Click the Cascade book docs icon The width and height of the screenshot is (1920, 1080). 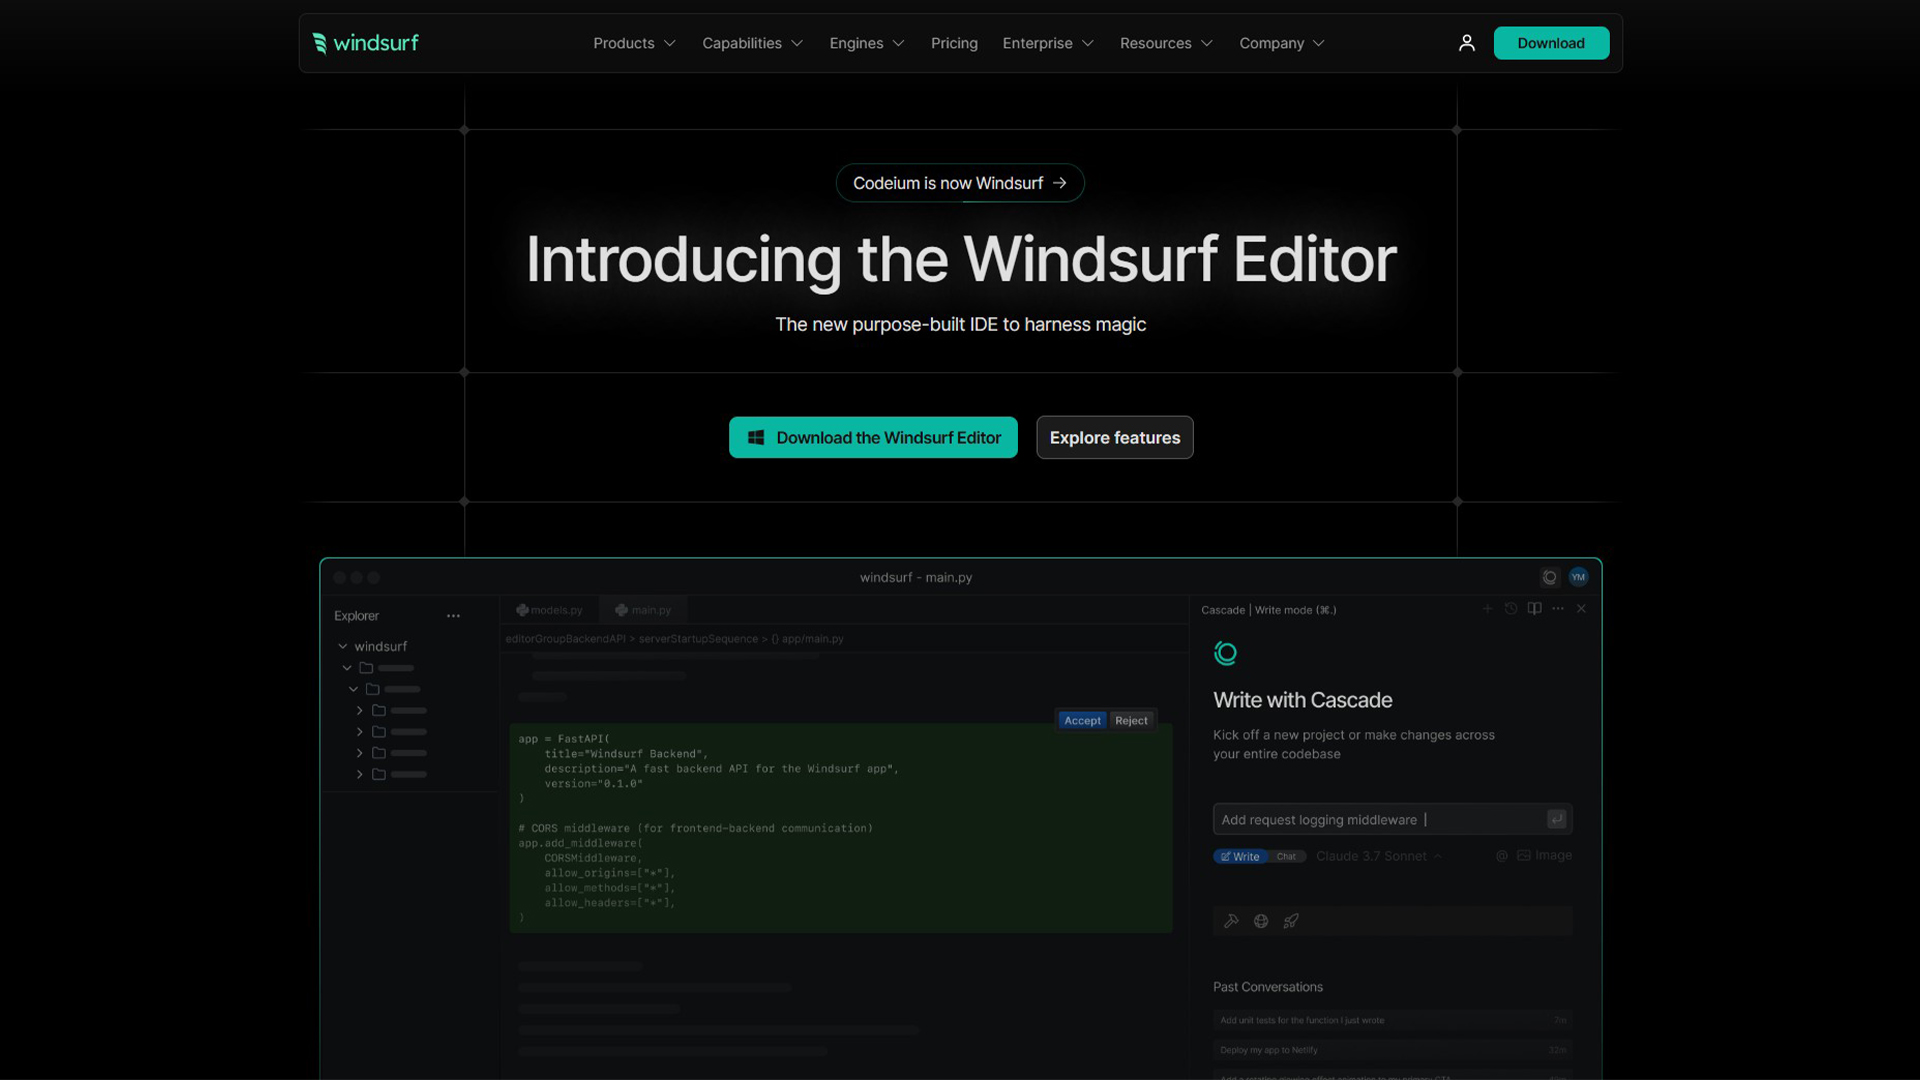coord(1534,609)
